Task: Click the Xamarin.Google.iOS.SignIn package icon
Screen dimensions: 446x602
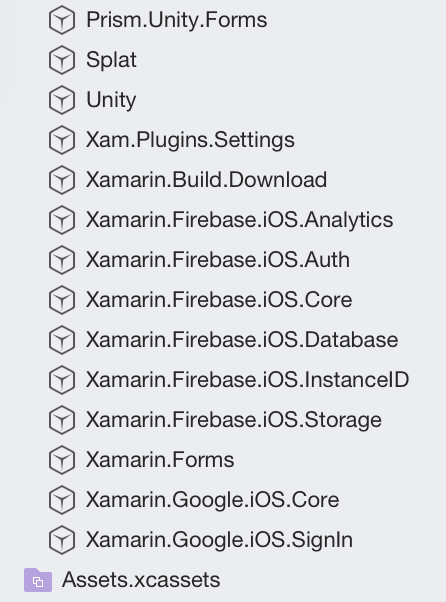Action: [x=61, y=540]
